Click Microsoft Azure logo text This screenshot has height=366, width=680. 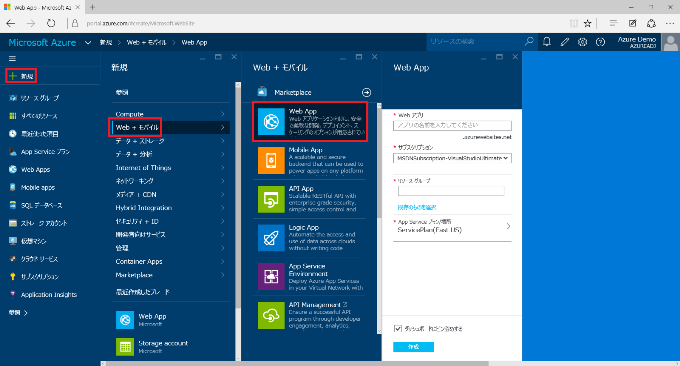coord(42,42)
